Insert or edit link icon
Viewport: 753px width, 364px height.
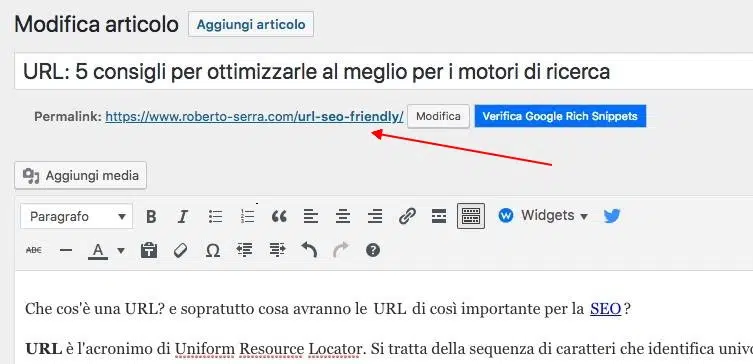tap(407, 217)
